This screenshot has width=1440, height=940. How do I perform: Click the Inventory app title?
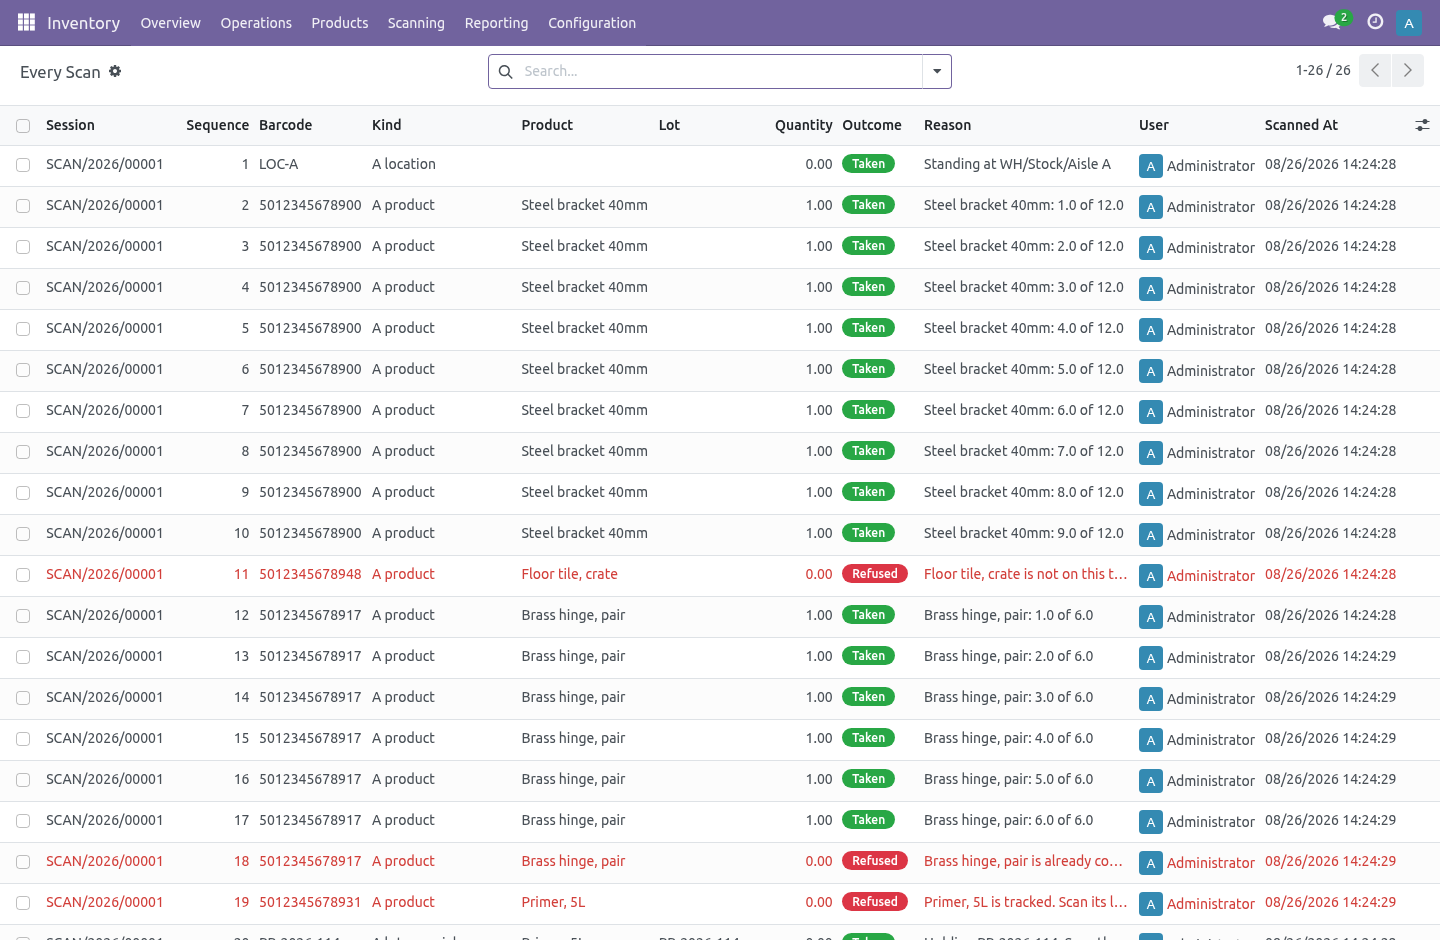pos(83,22)
